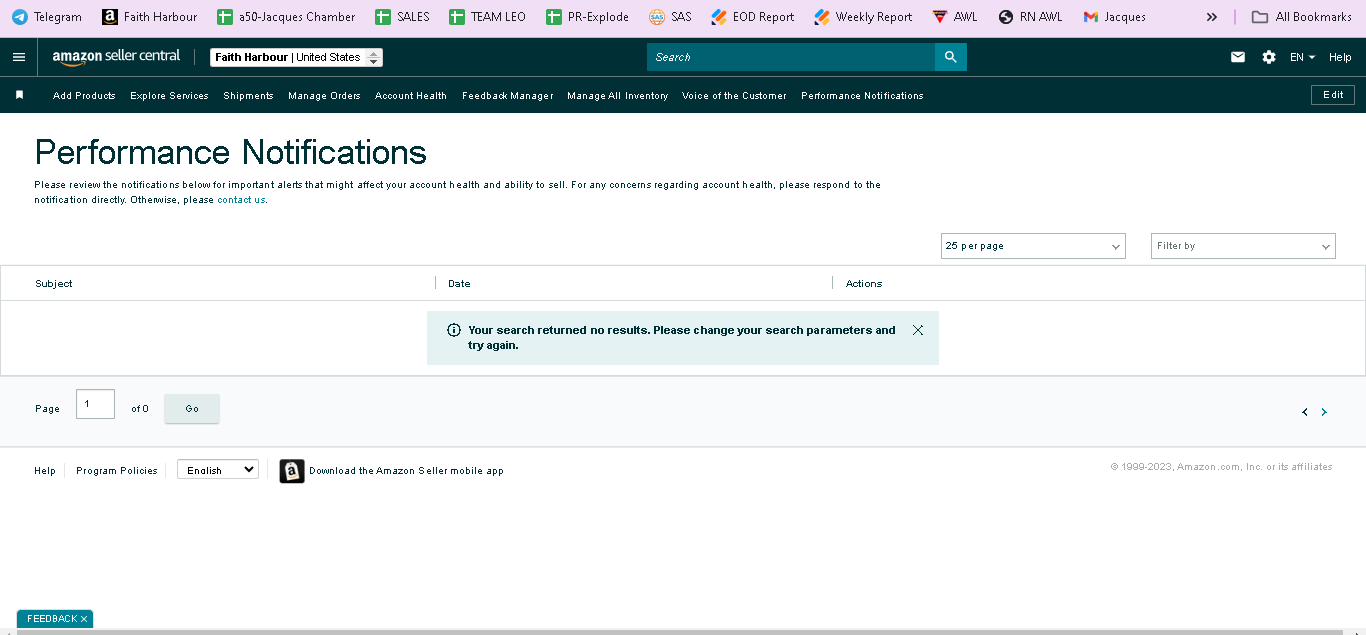Open the SALES sheet bookmark
Viewport: 1366px width, 635px height.
(402, 17)
